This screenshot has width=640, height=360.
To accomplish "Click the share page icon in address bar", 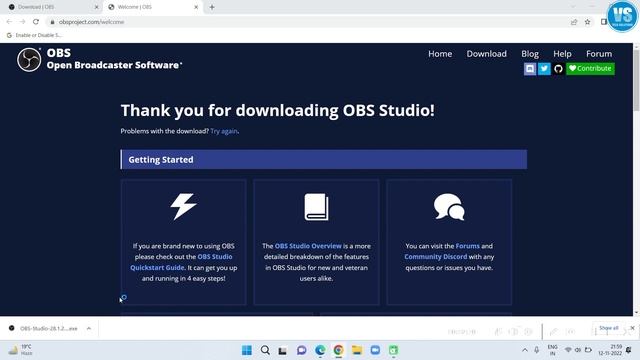I will (x=574, y=22).
